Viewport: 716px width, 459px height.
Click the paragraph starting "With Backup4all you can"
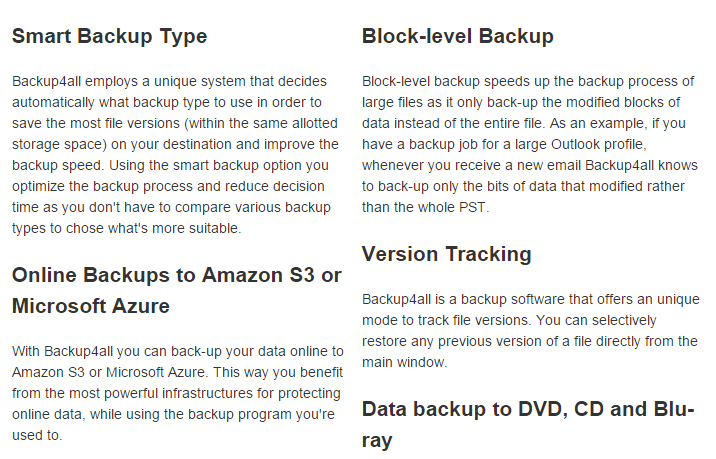[178, 393]
